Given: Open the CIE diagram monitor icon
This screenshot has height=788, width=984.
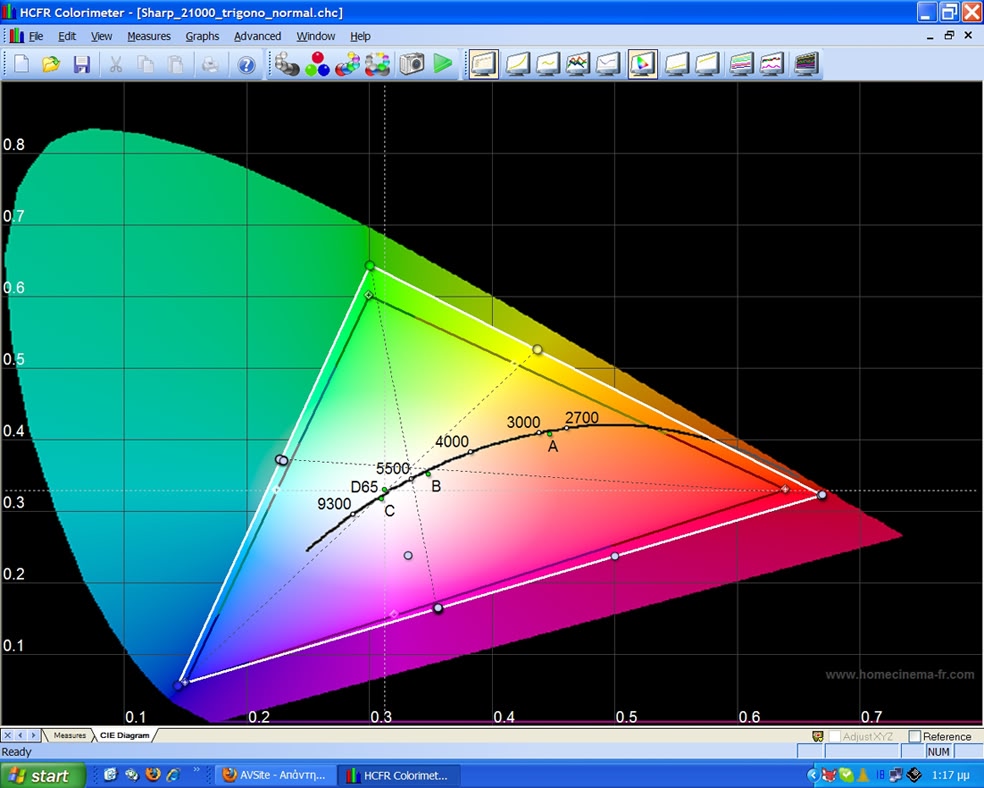Looking at the screenshot, I should click(x=642, y=65).
